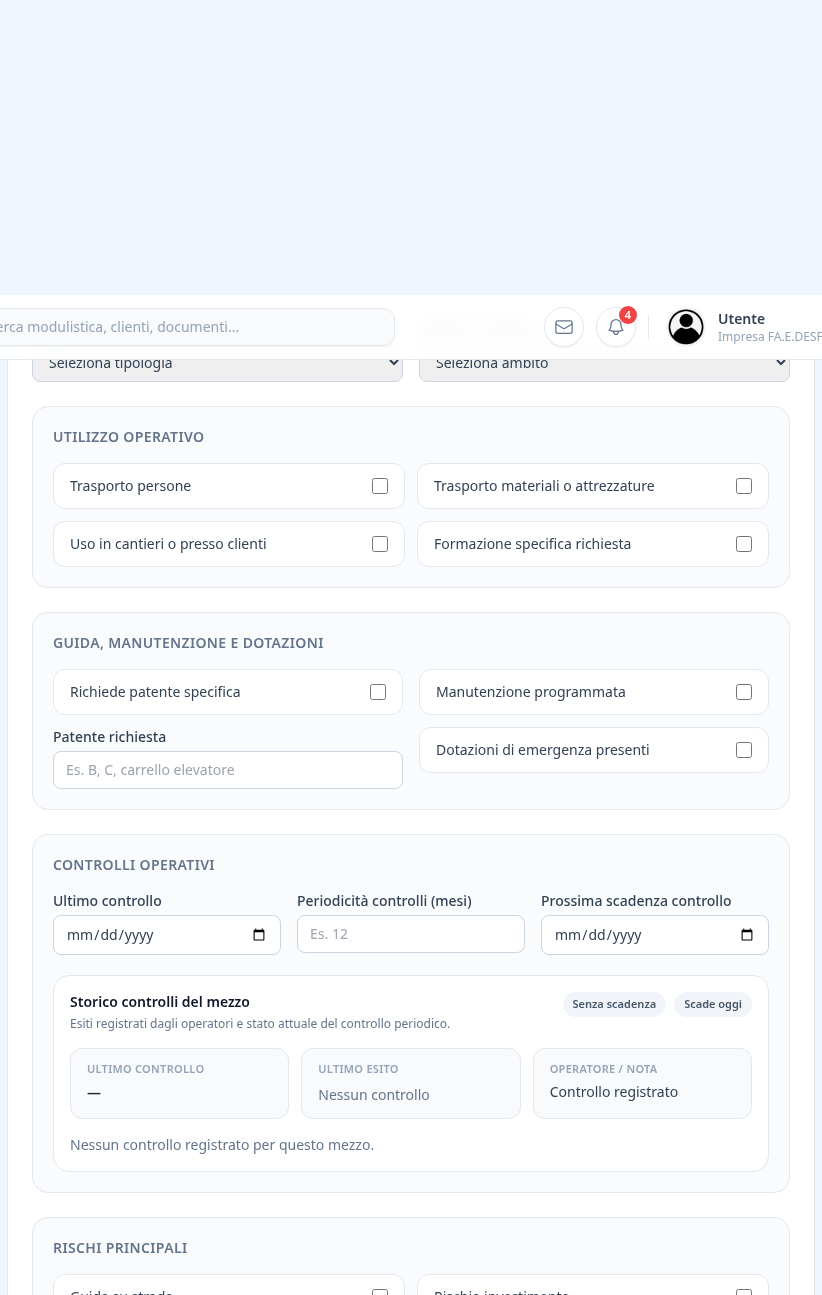
Task: Click the Ultimo controllo date field
Action: tap(167, 935)
